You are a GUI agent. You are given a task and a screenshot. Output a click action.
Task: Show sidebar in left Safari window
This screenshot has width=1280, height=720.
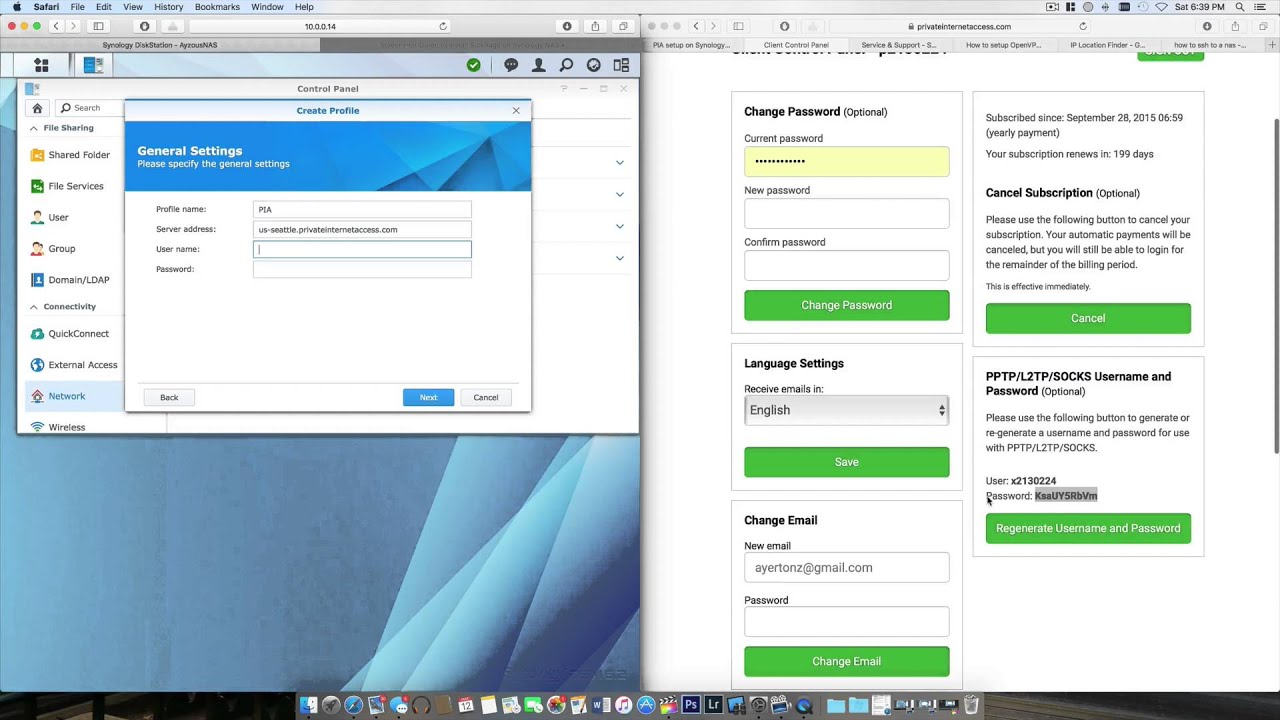(x=98, y=26)
